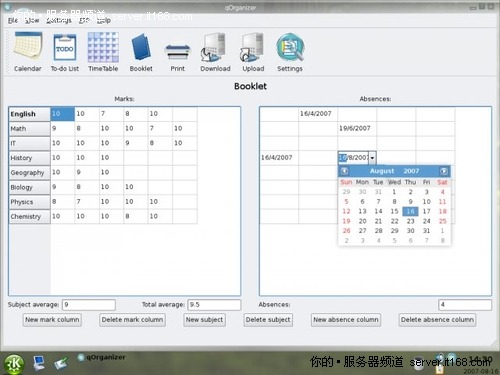Expand the absence date dropdown arrow
This screenshot has height=375, width=500.
pyautogui.click(x=372, y=157)
